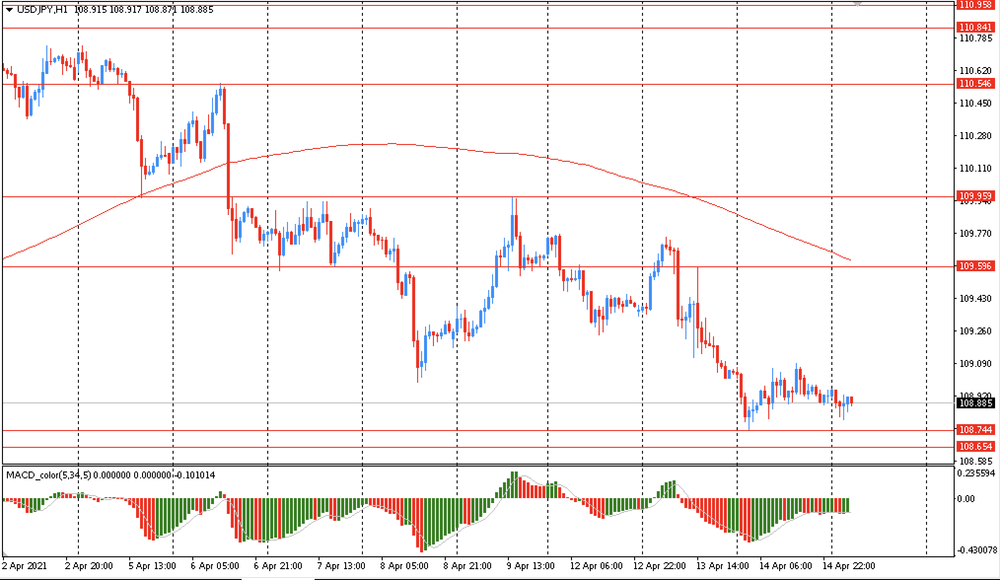This screenshot has height=580, width=1000.
Task: Click the 8 Apr 05:00 time axis label
Action: click(404, 566)
